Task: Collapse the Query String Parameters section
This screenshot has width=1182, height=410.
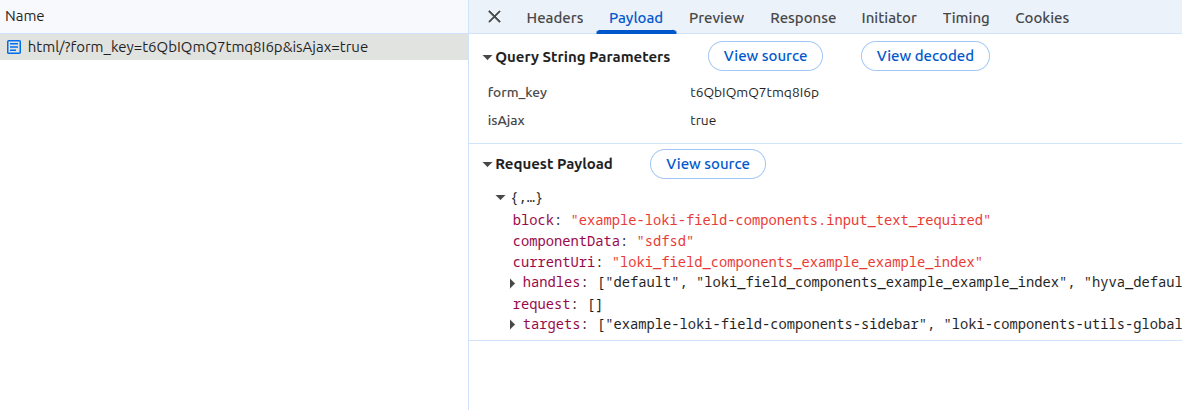Action: click(488, 58)
